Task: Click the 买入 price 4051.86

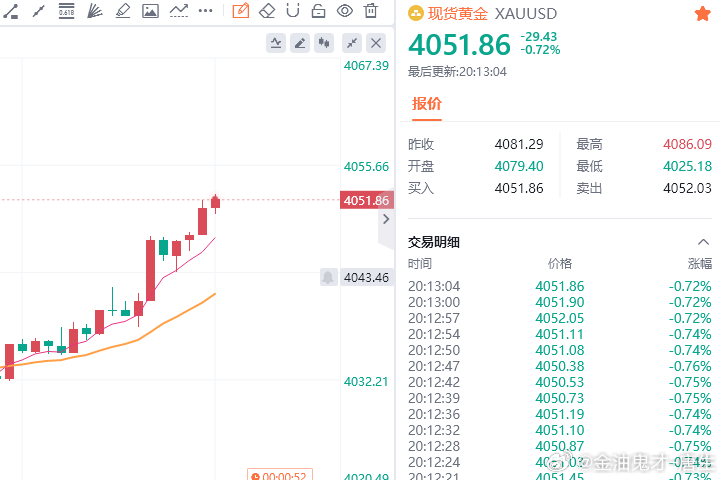Action: coord(519,188)
